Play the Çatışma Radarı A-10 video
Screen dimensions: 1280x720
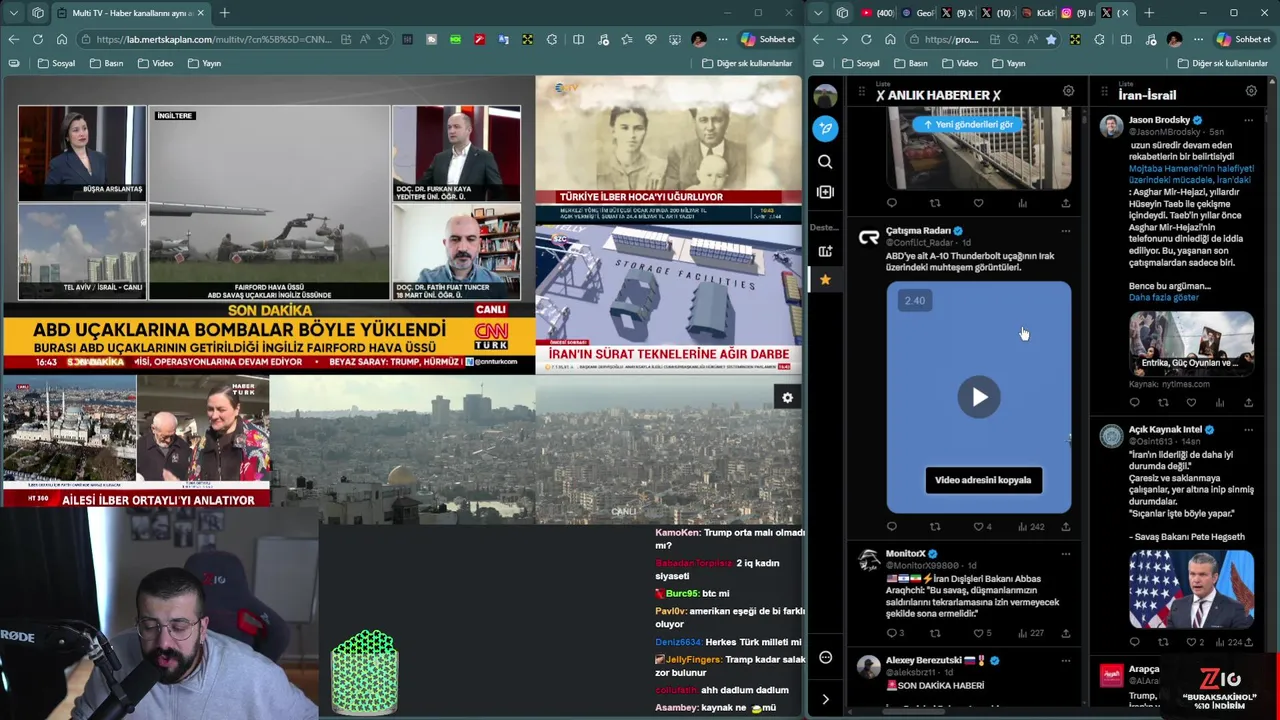point(979,397)
